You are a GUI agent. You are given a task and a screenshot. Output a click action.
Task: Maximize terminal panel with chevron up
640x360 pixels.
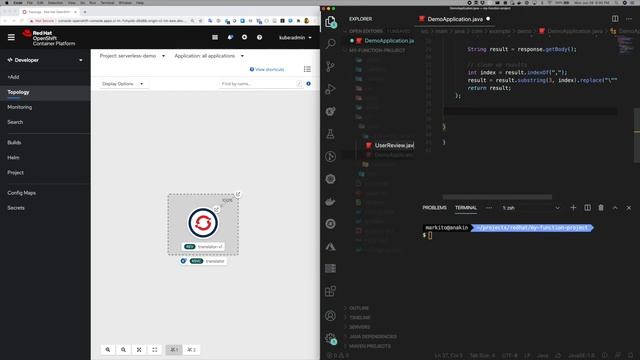(x=615, y=208)
